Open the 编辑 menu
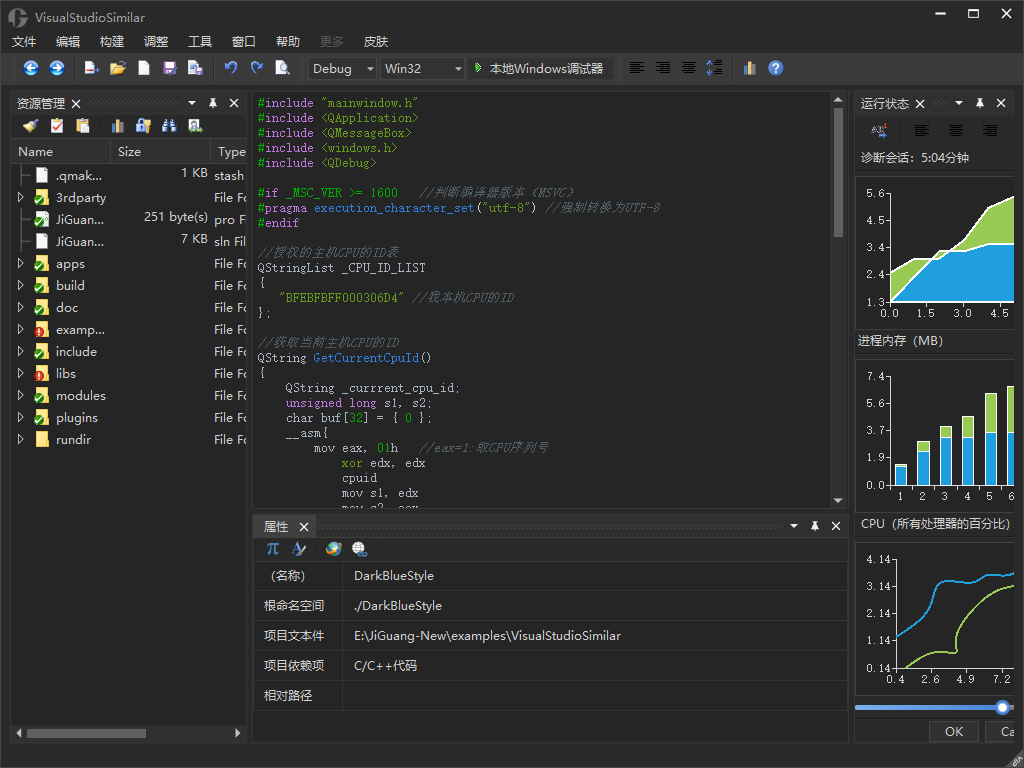The width and height of the screenshot is (1024, 768). tap(68, 42)
